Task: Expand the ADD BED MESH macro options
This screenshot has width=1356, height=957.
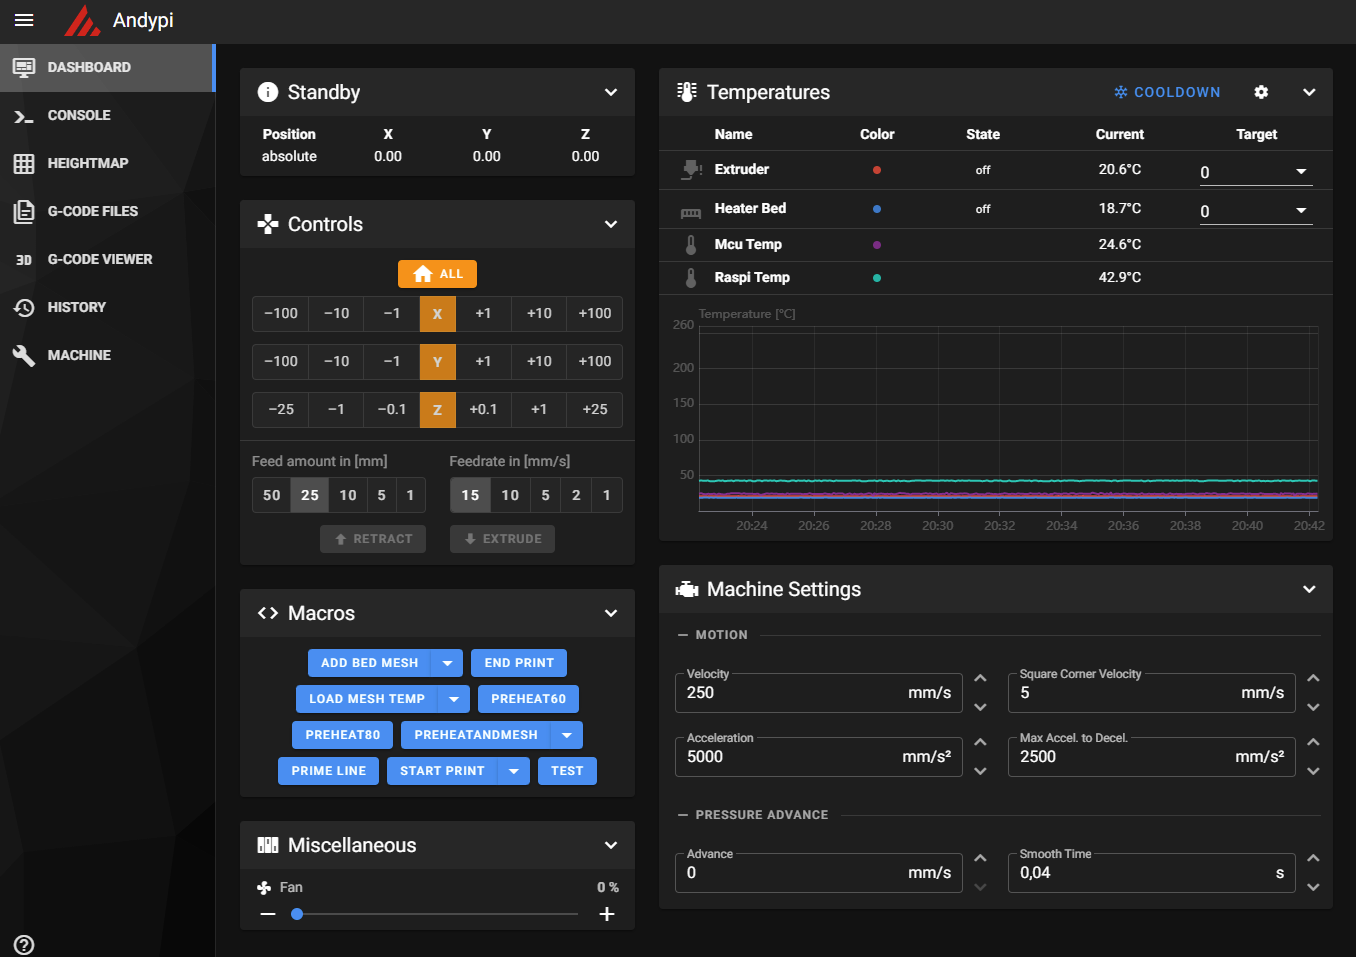Action: 447,663
